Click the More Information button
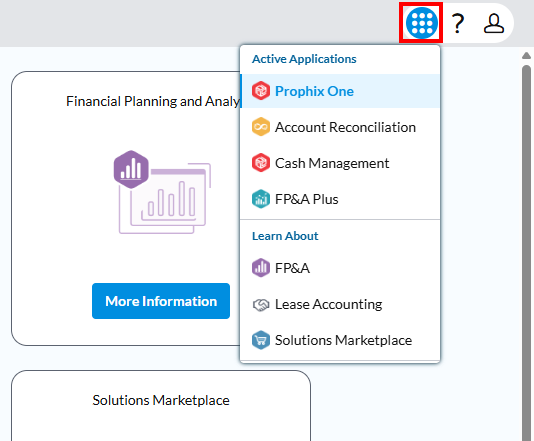The image size is (534, 441). point(161,301)
